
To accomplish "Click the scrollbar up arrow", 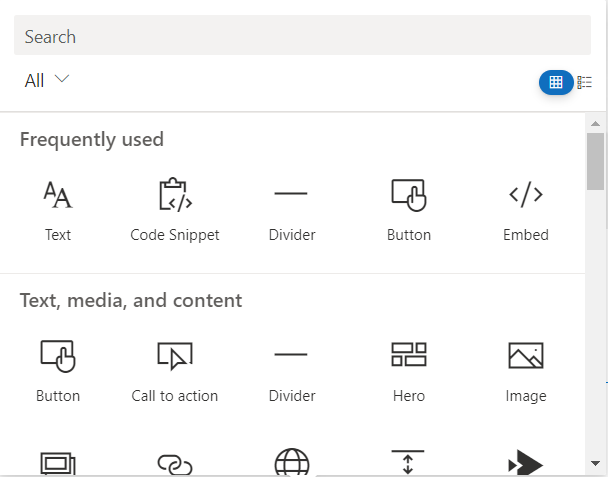I will [x=595, y=124].
